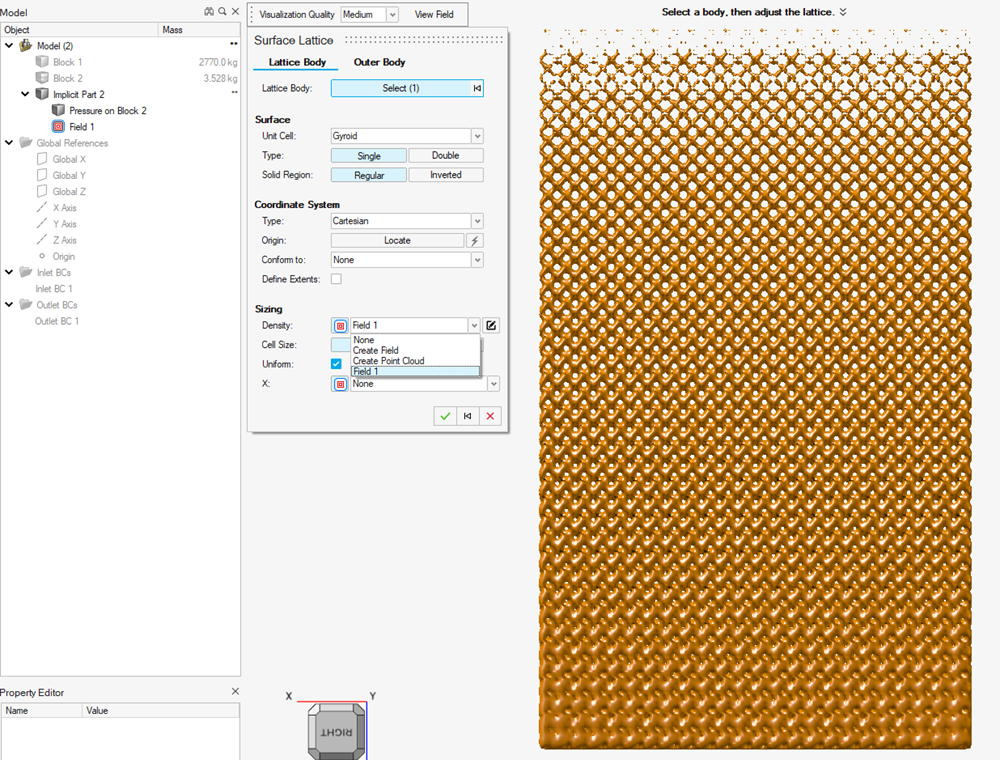Open the Visualization Quality dropdown

391,15
